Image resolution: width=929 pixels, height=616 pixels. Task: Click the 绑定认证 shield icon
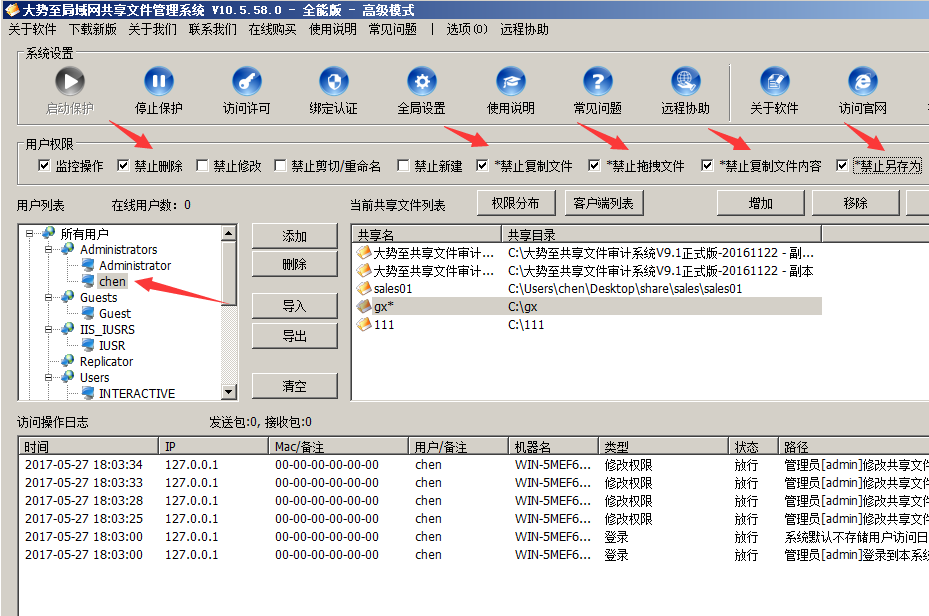(334, 82)
